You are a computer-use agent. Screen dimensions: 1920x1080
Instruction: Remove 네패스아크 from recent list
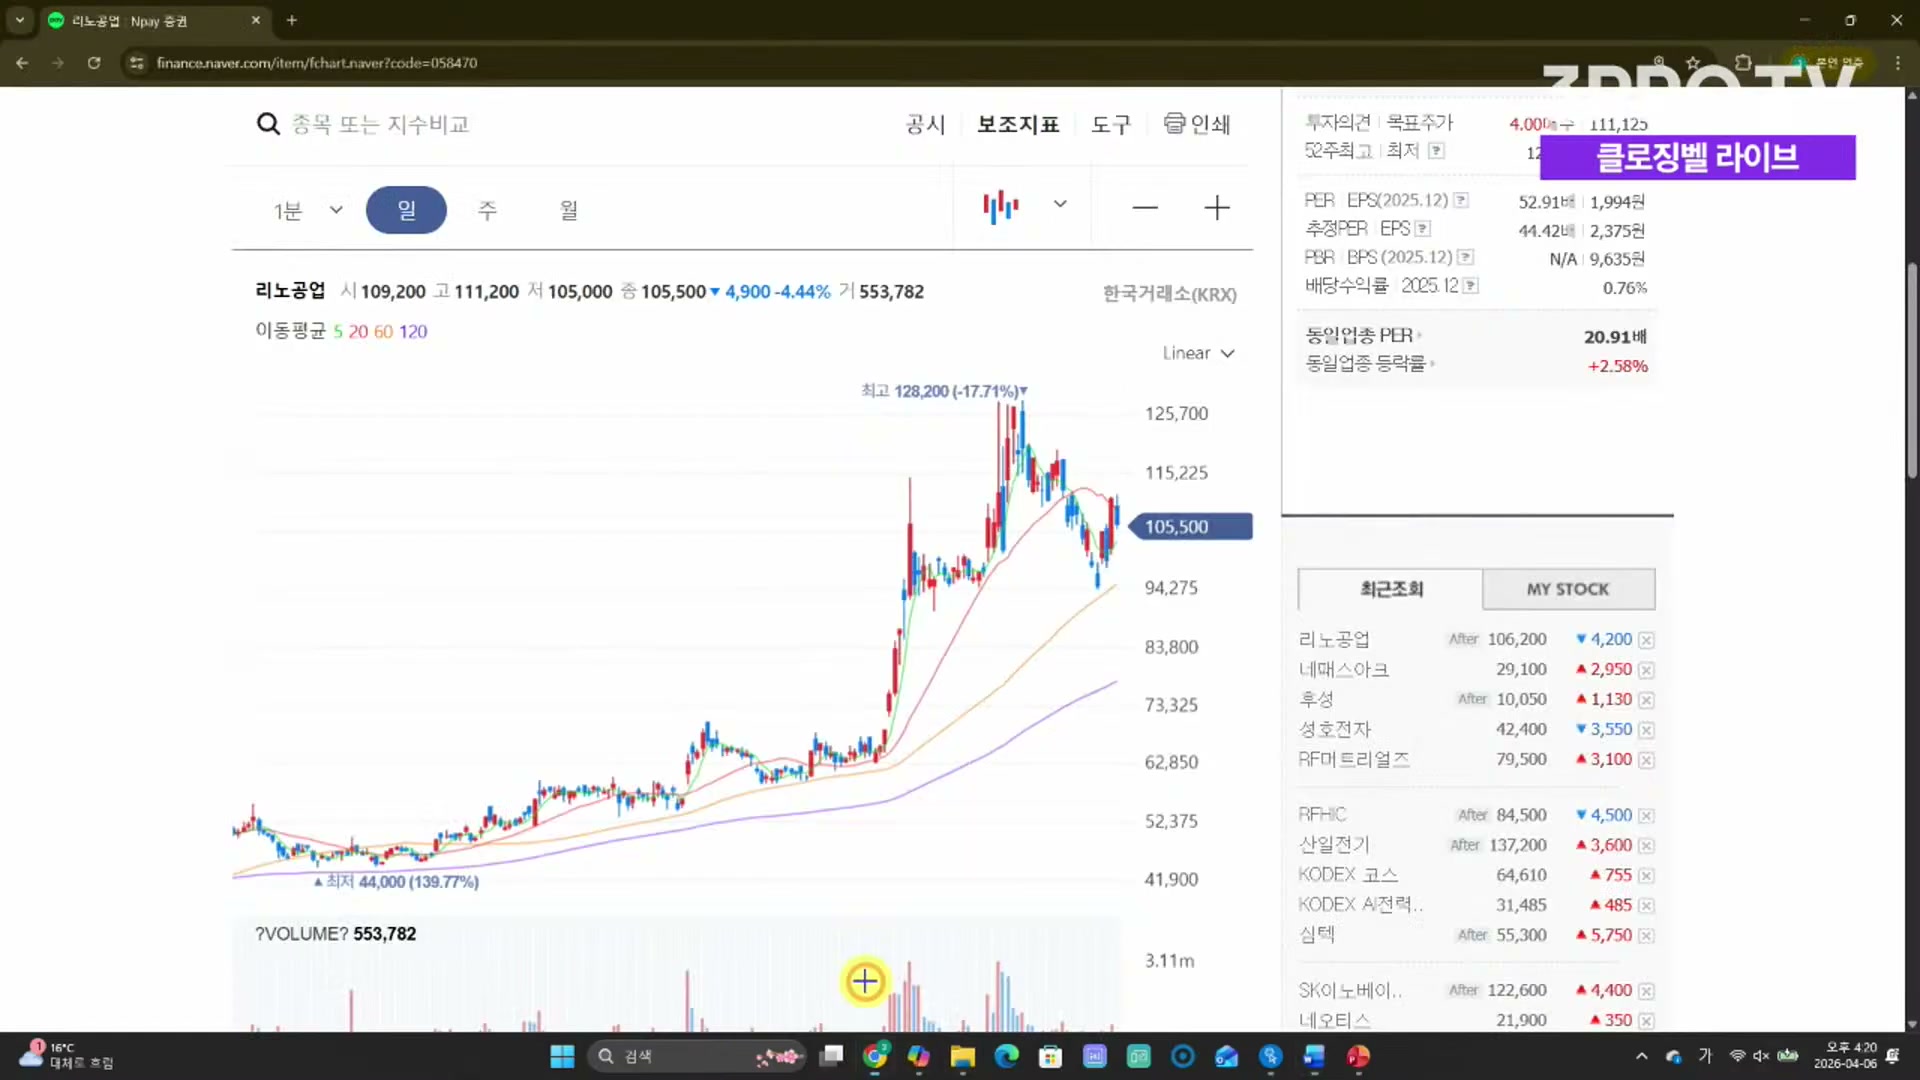pos(1646,670)
